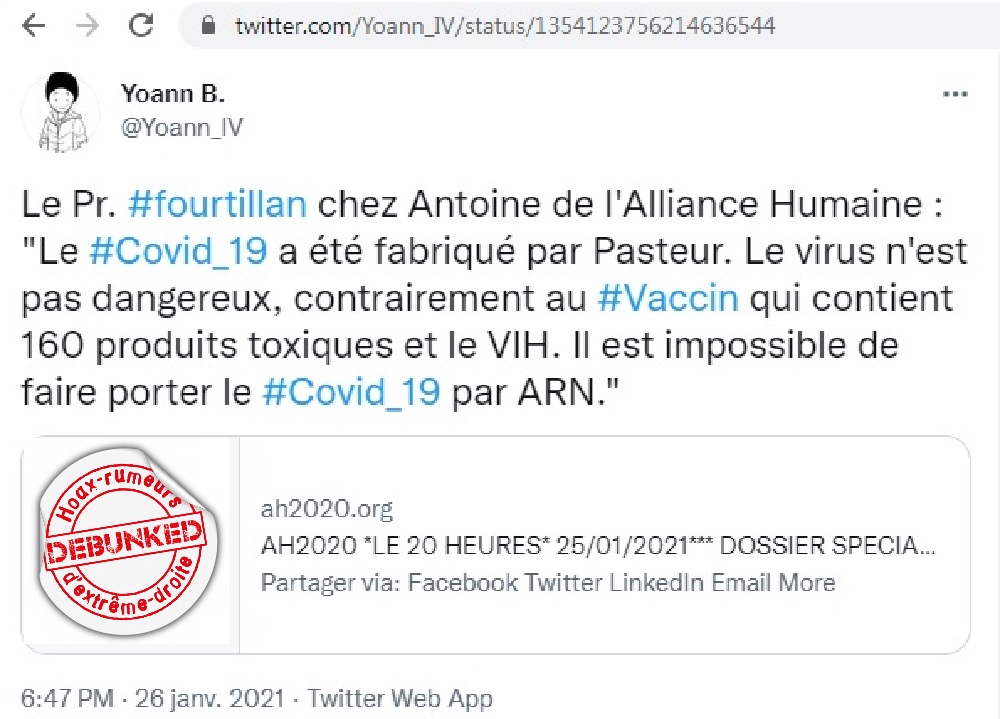Click the @Yoann_IV handle
Screen dimensions: 1000x719
point(182,128)
